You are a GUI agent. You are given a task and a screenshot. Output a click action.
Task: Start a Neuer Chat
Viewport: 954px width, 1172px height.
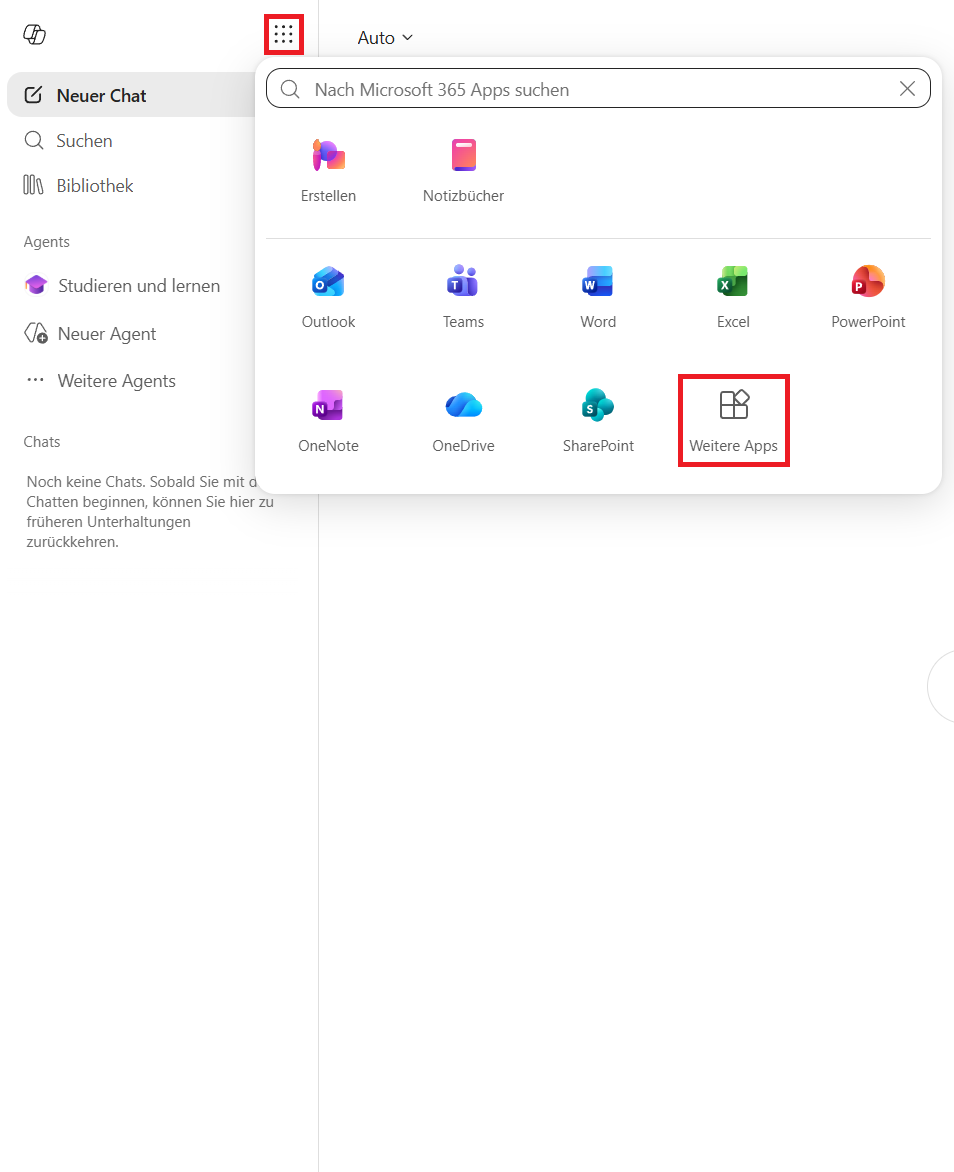pyautogui.click(x=132, y=96)
